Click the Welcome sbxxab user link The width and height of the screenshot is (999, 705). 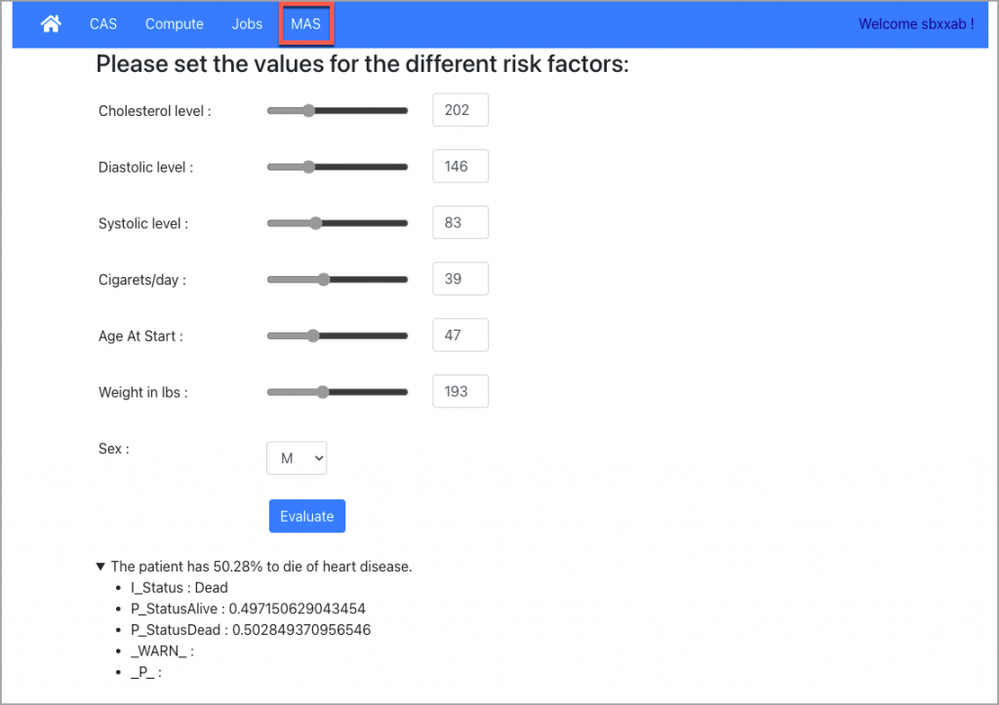pos(916,24)
